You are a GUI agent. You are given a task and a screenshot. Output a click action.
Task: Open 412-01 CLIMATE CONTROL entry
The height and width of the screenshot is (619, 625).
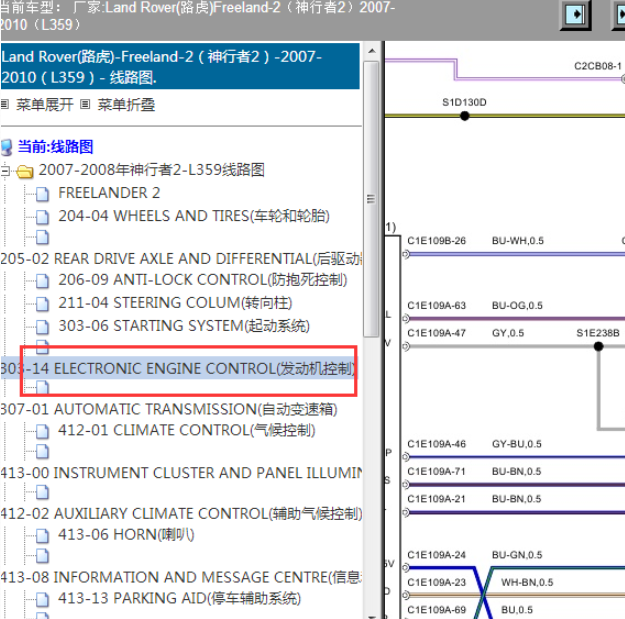point(187,430)
